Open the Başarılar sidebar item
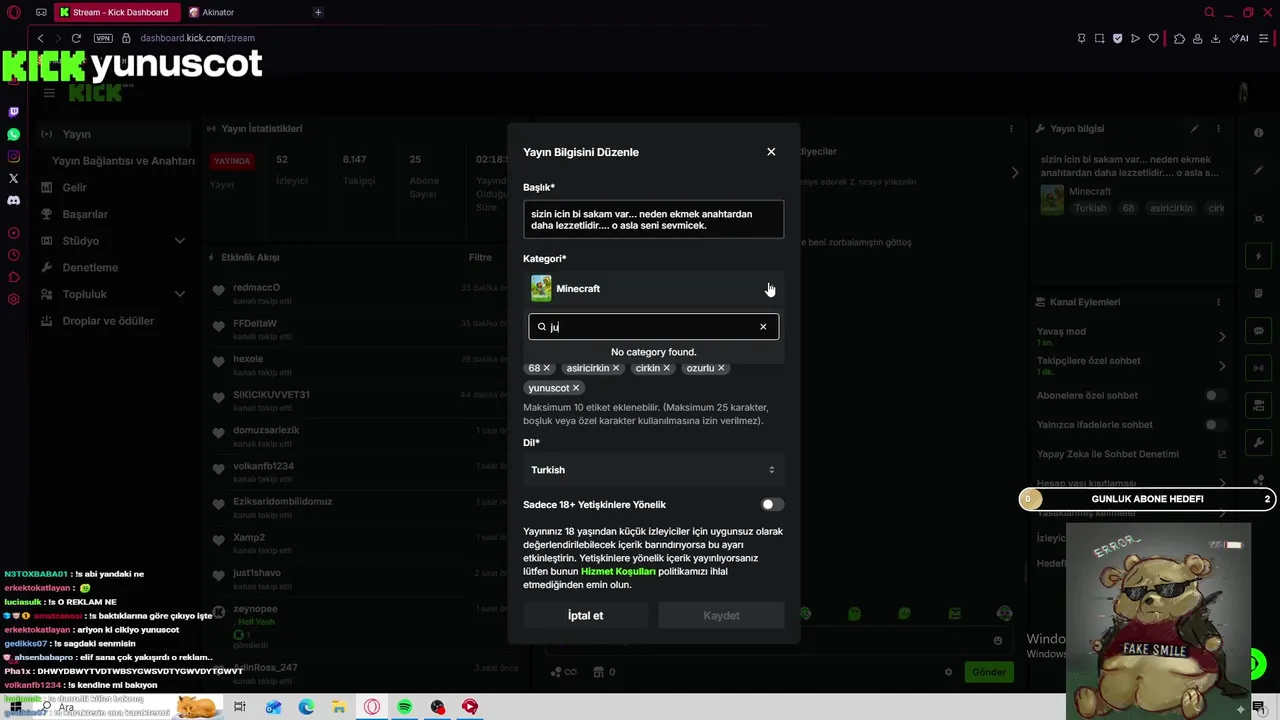The image size is (1280, 720). [85, 214]
